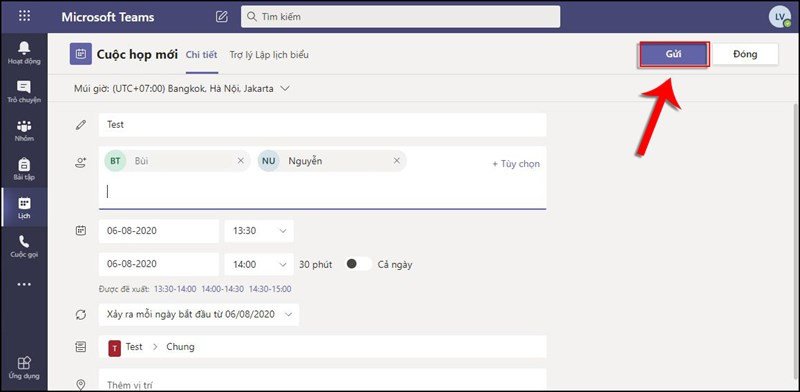The image size is (800, 392).
Task: Click the date calendar icon
Action: 81,231
